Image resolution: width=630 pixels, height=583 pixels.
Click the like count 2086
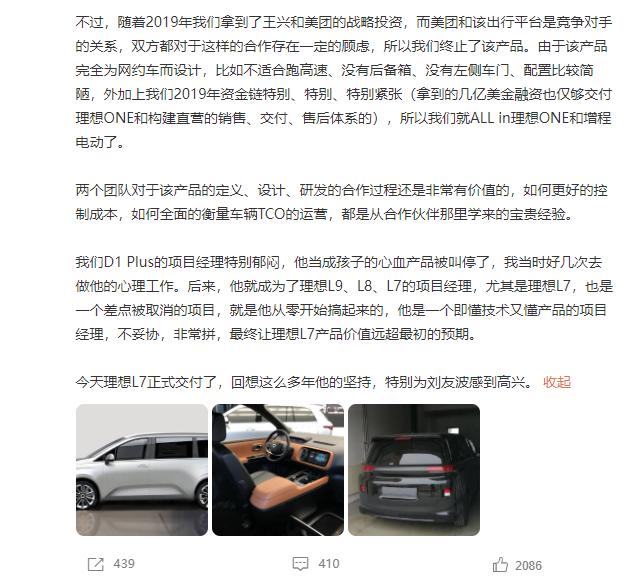click(x=528, y=566)
